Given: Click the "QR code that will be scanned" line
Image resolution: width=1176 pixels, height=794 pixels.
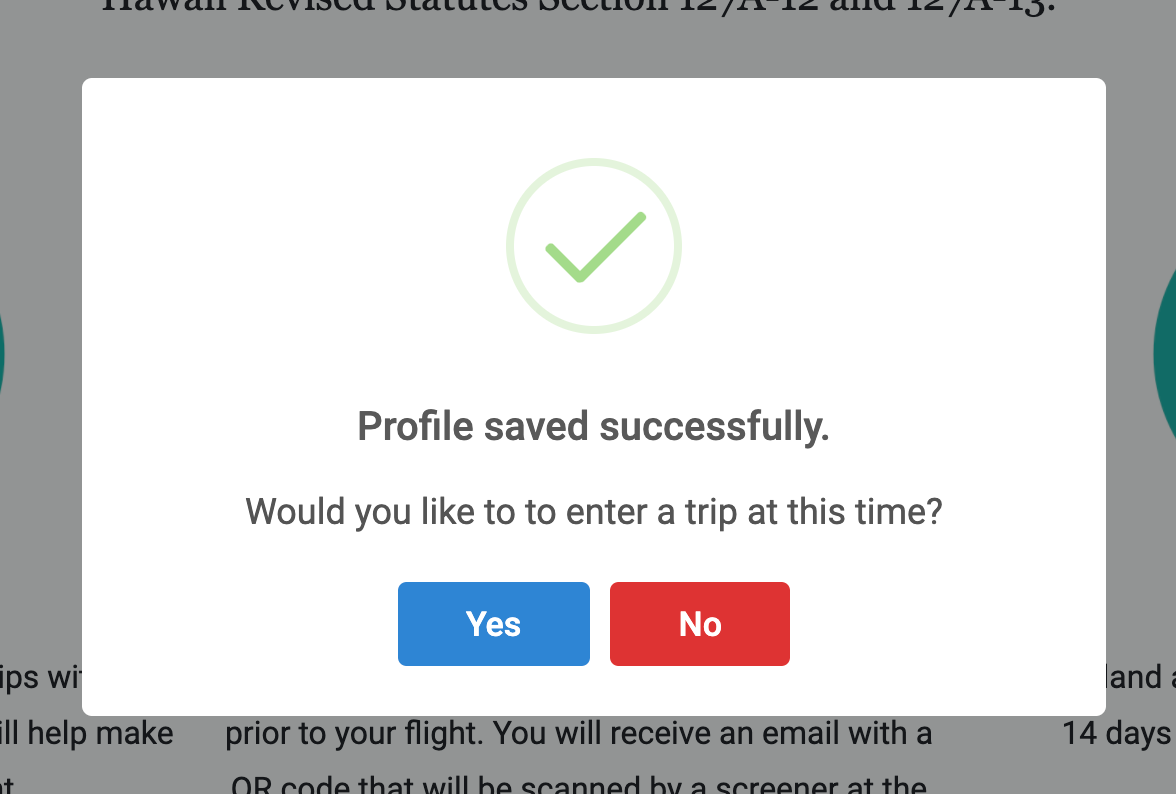Looking at the screenshot, I should (578, 785).
